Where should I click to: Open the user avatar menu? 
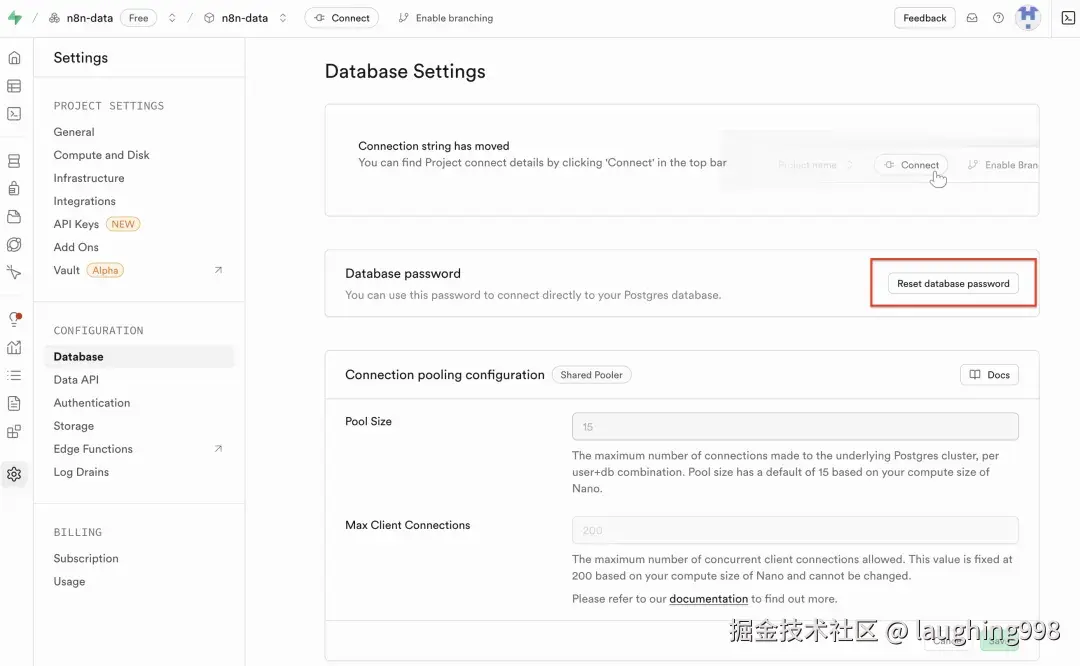pos(1027,18)
